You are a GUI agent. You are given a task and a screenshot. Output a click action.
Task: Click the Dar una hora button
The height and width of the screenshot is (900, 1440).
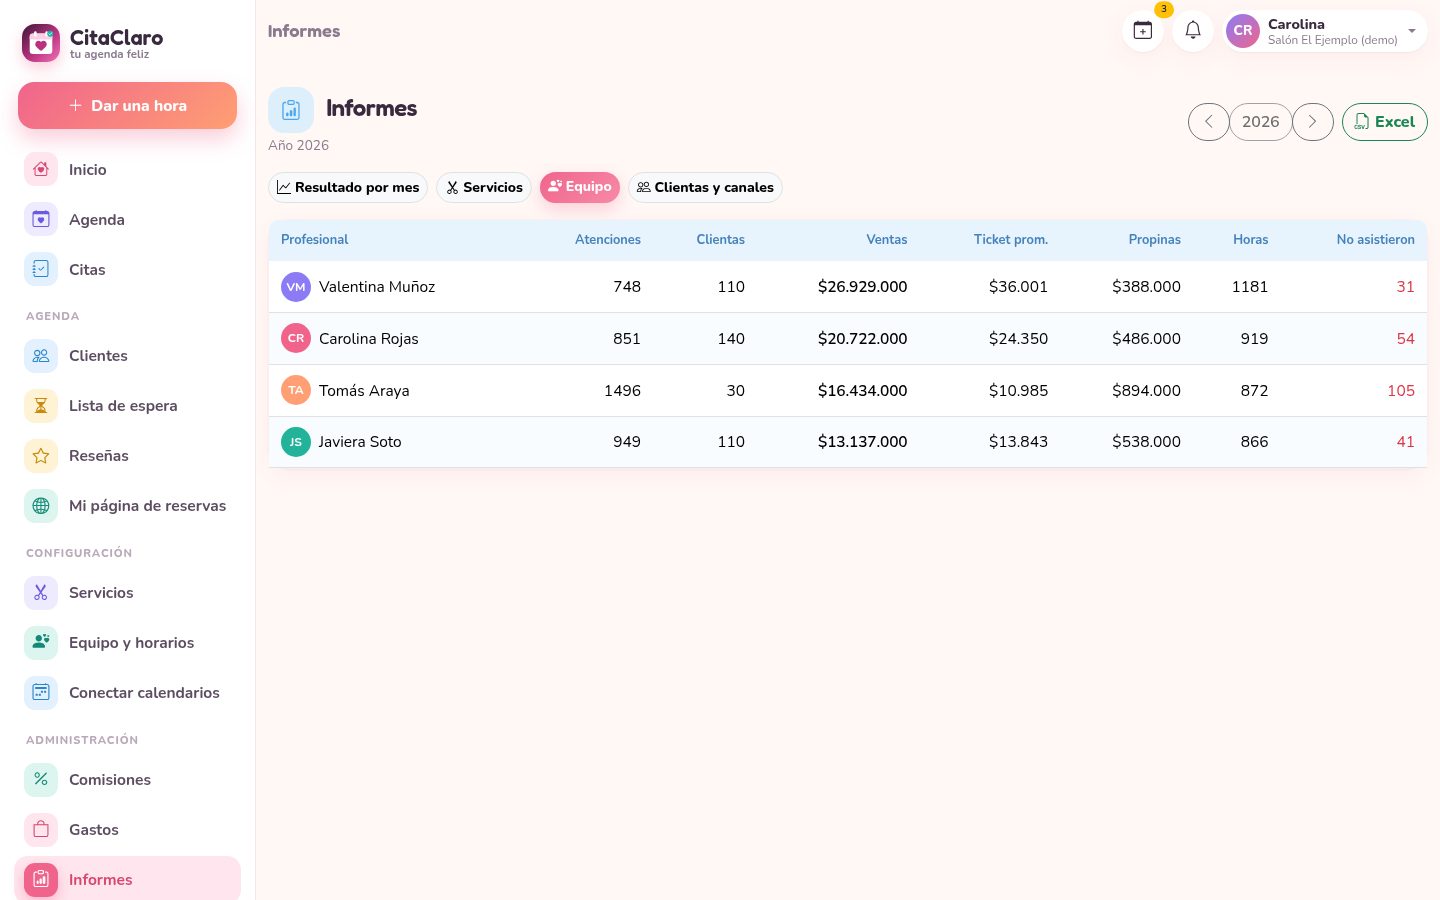[127, 105]
